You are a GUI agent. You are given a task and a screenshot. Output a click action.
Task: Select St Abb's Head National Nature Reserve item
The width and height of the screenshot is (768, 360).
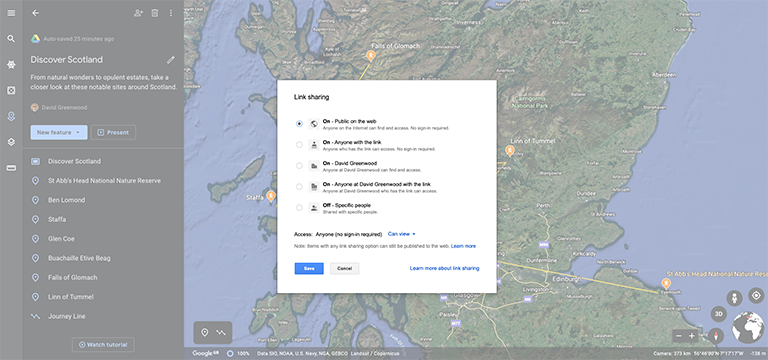click(103, 181)
